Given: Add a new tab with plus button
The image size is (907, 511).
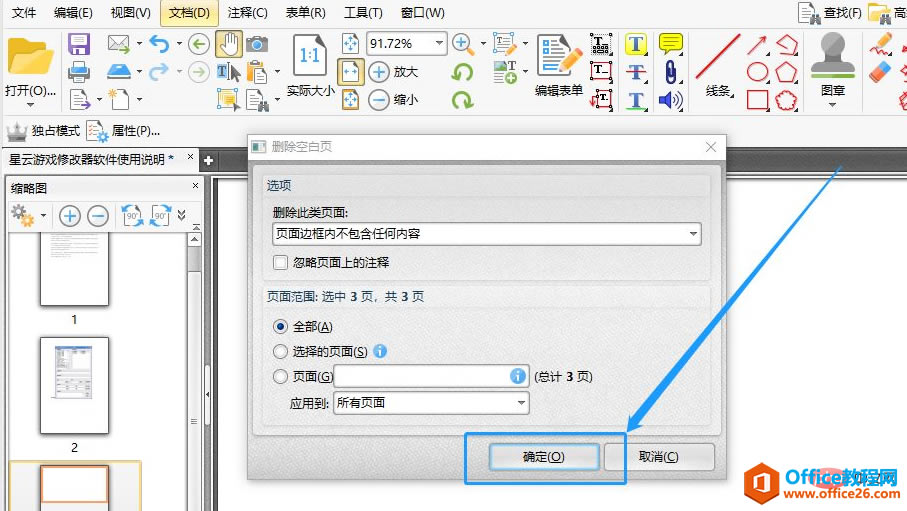Looking at the screenshot, I should [208, 161].
